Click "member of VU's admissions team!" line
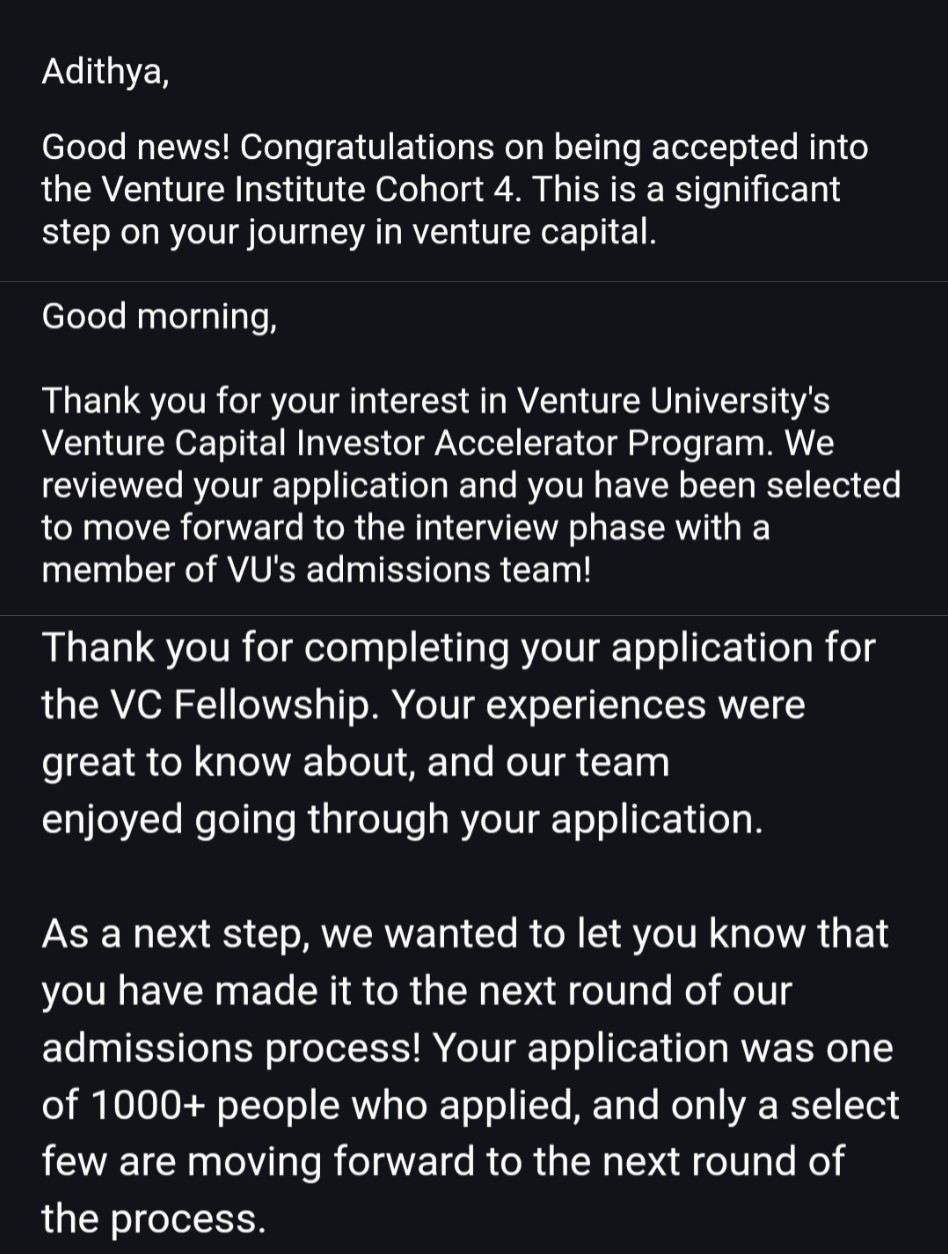Image resolution: width=948 pixels, height=1254 pixels. tap(316, 569)
